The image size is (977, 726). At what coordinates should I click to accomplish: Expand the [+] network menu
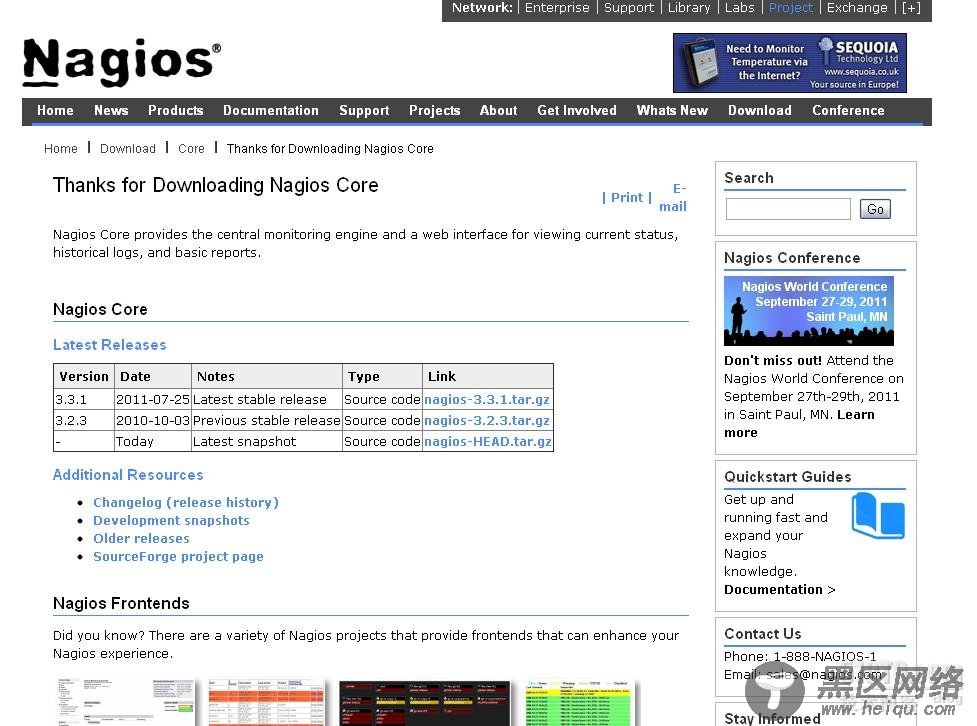point(910,7)
